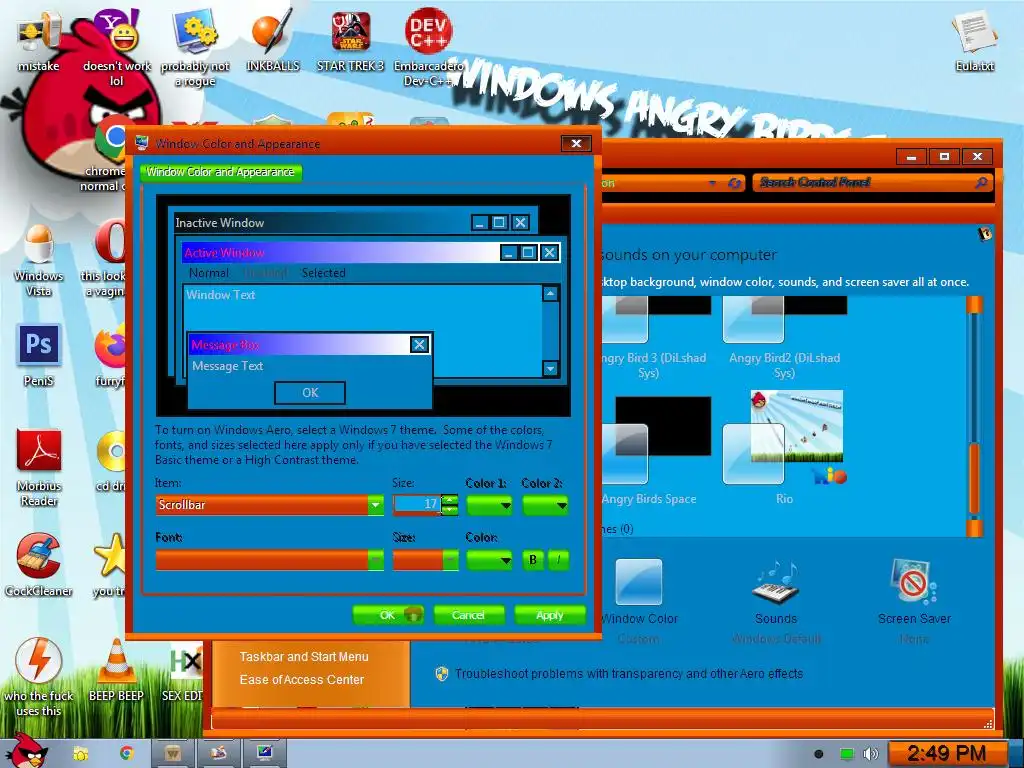Open the 'probably not a rogue' desktop icon
The width and height of the screenshot is (1024, 768).
(x=195, y=47)
